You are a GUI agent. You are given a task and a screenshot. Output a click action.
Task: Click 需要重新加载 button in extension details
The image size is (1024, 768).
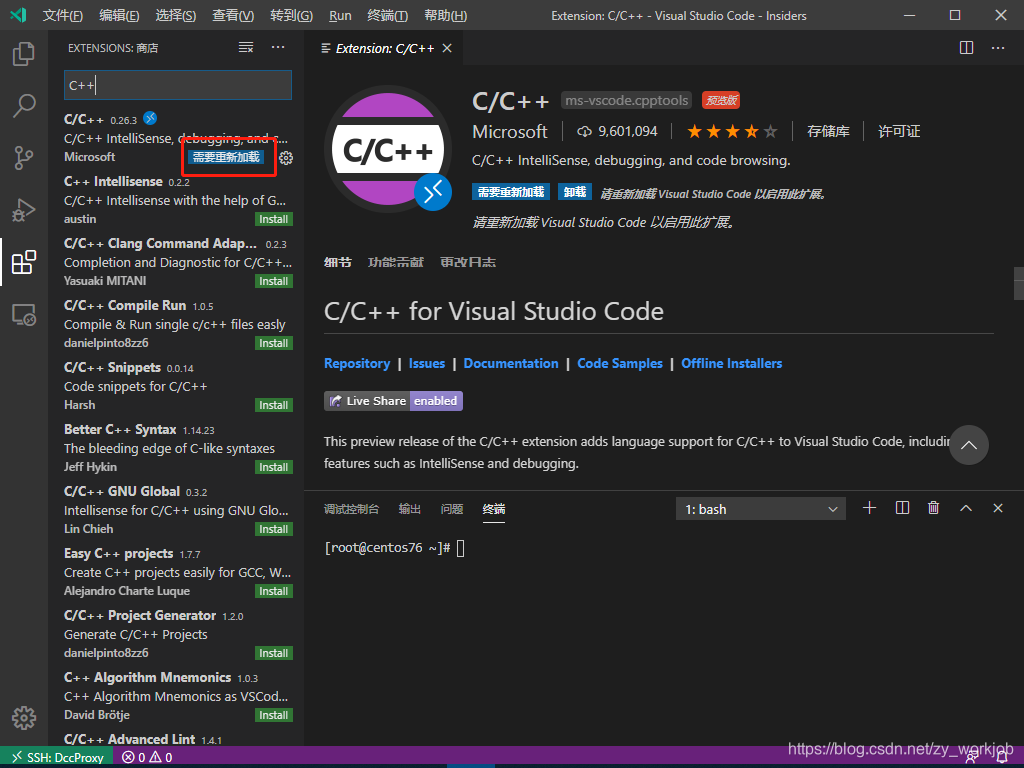[x=511, y=192]
